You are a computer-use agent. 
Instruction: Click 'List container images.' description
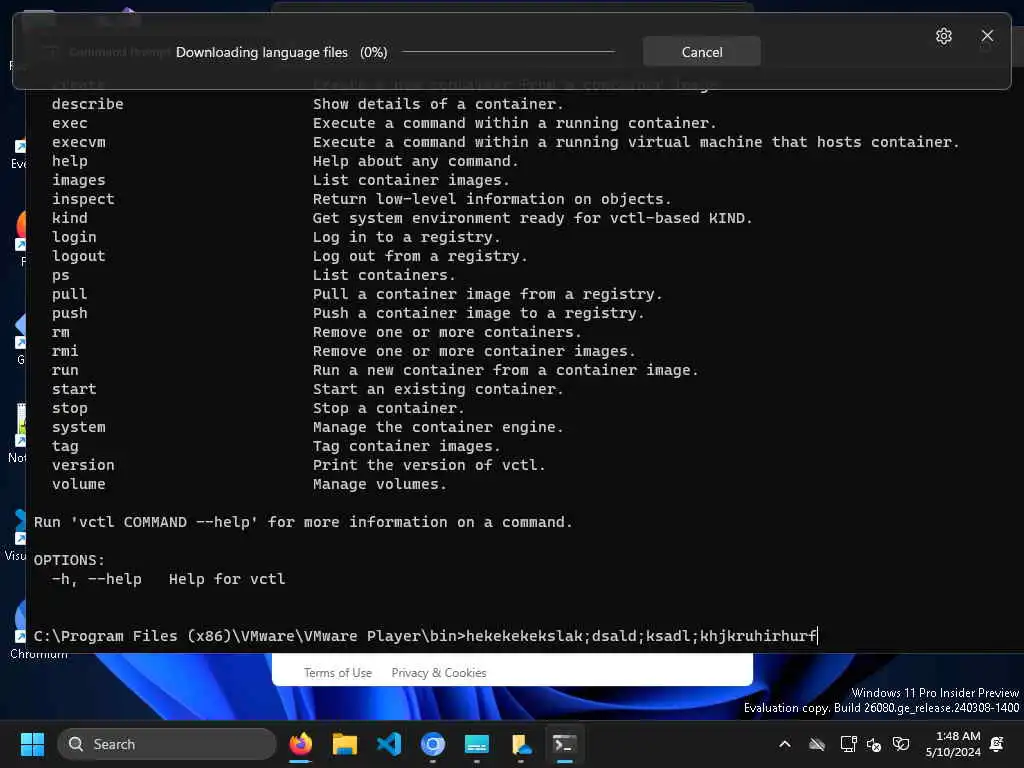point(411,180)
